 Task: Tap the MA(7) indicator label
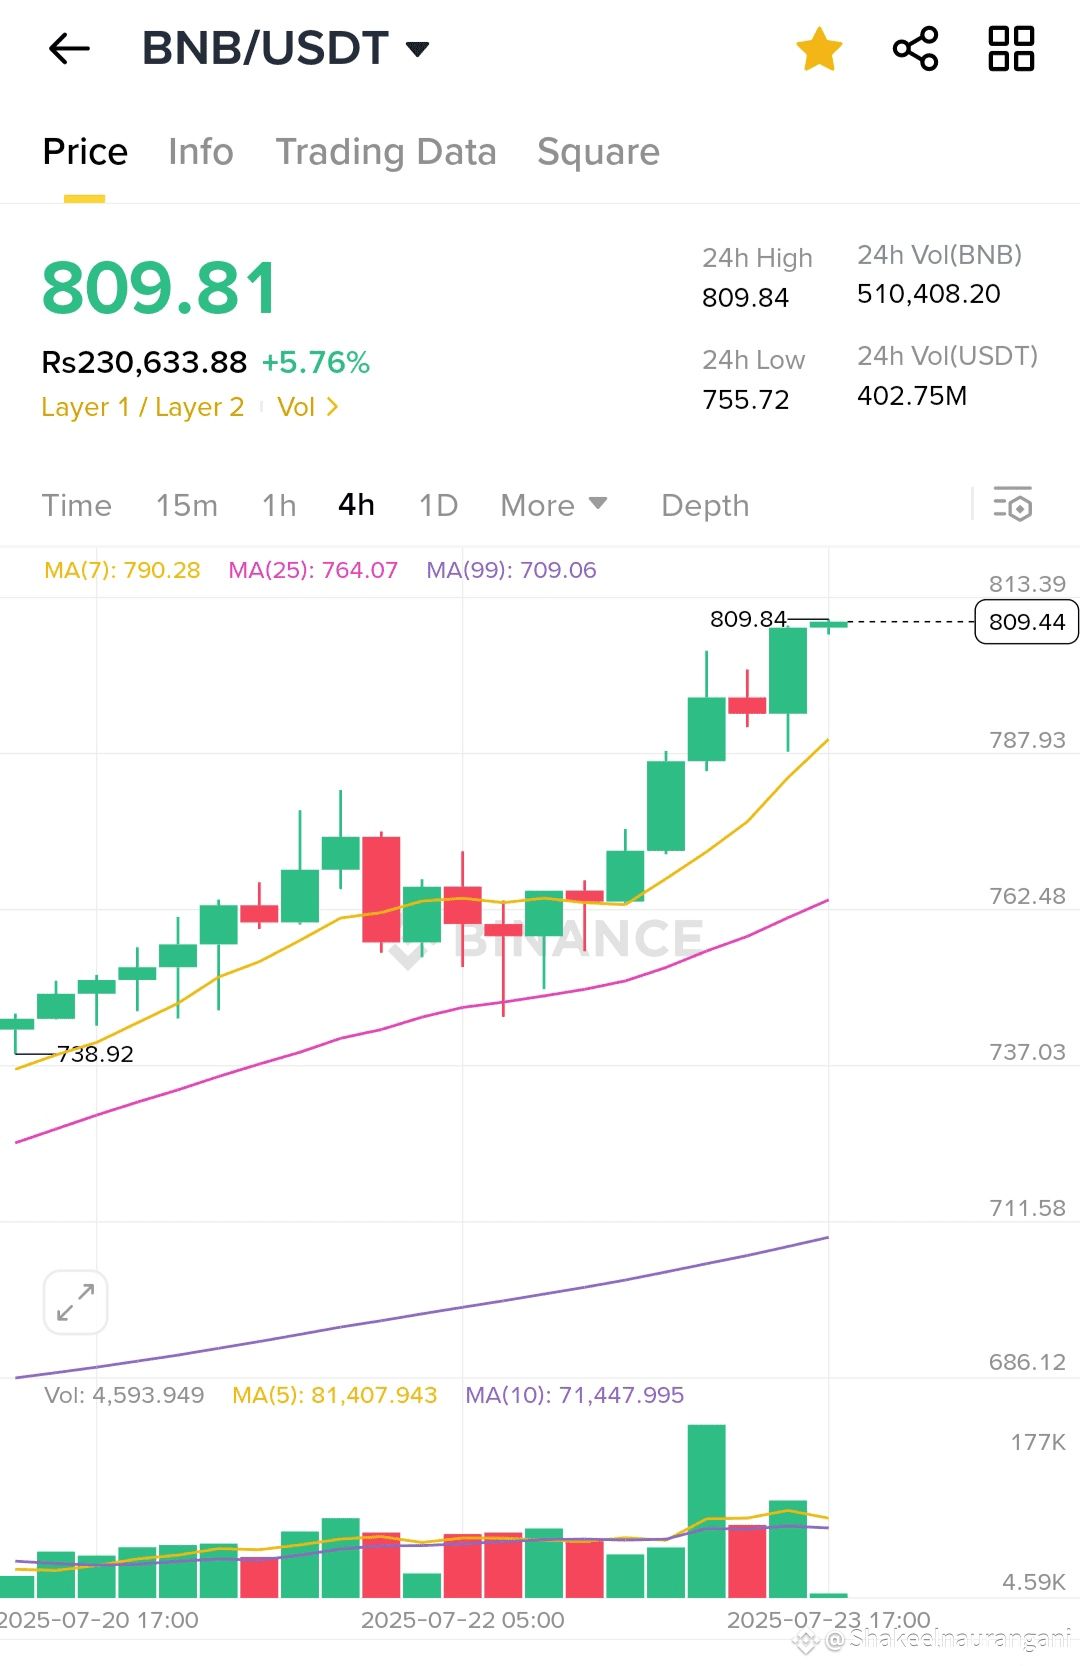(x=122, y=570)
